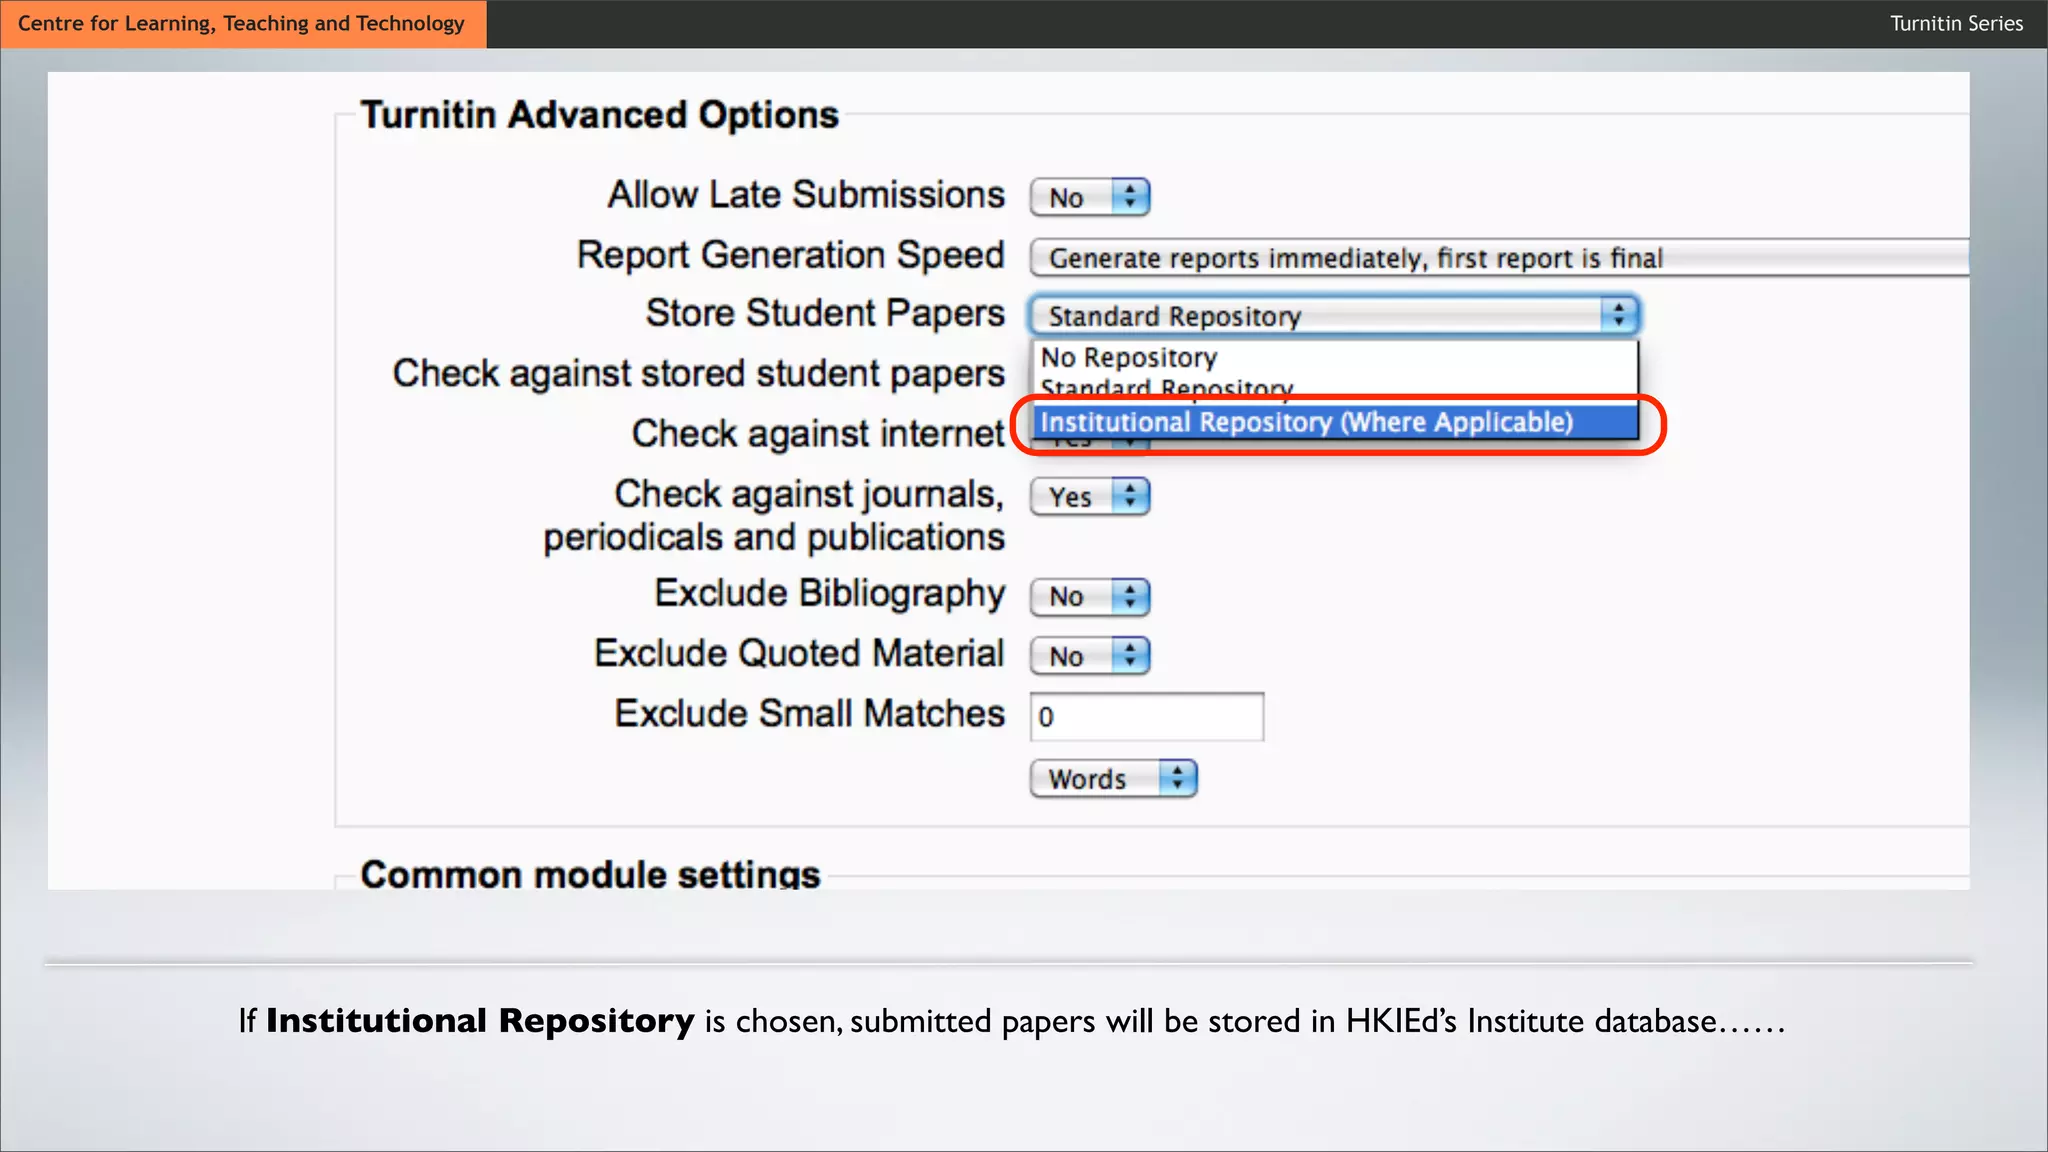Click the Common module settings heading

(x=590, y=874)
